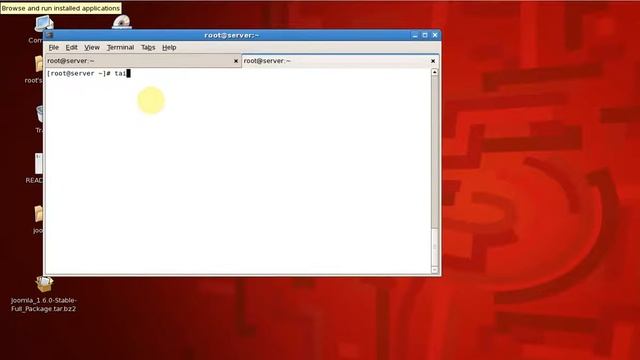Open the View menu
Image resolution: width=640 pixels, height=360 pixels.
click(92, 47)
